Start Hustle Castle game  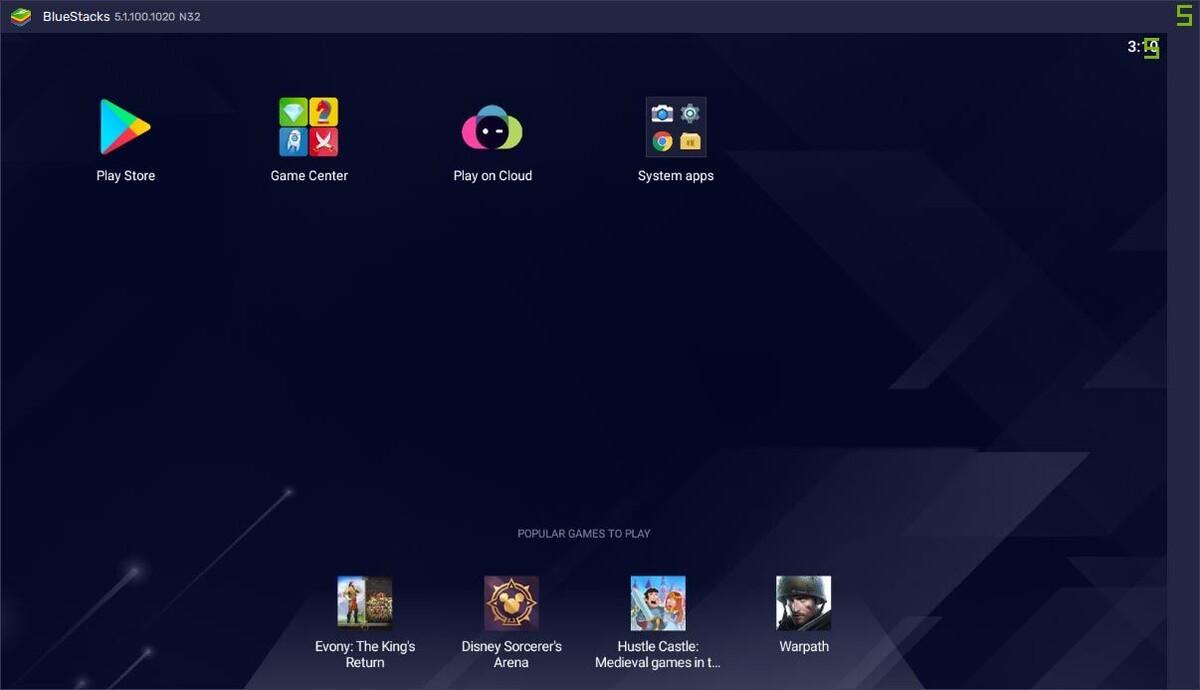[658, 603]
